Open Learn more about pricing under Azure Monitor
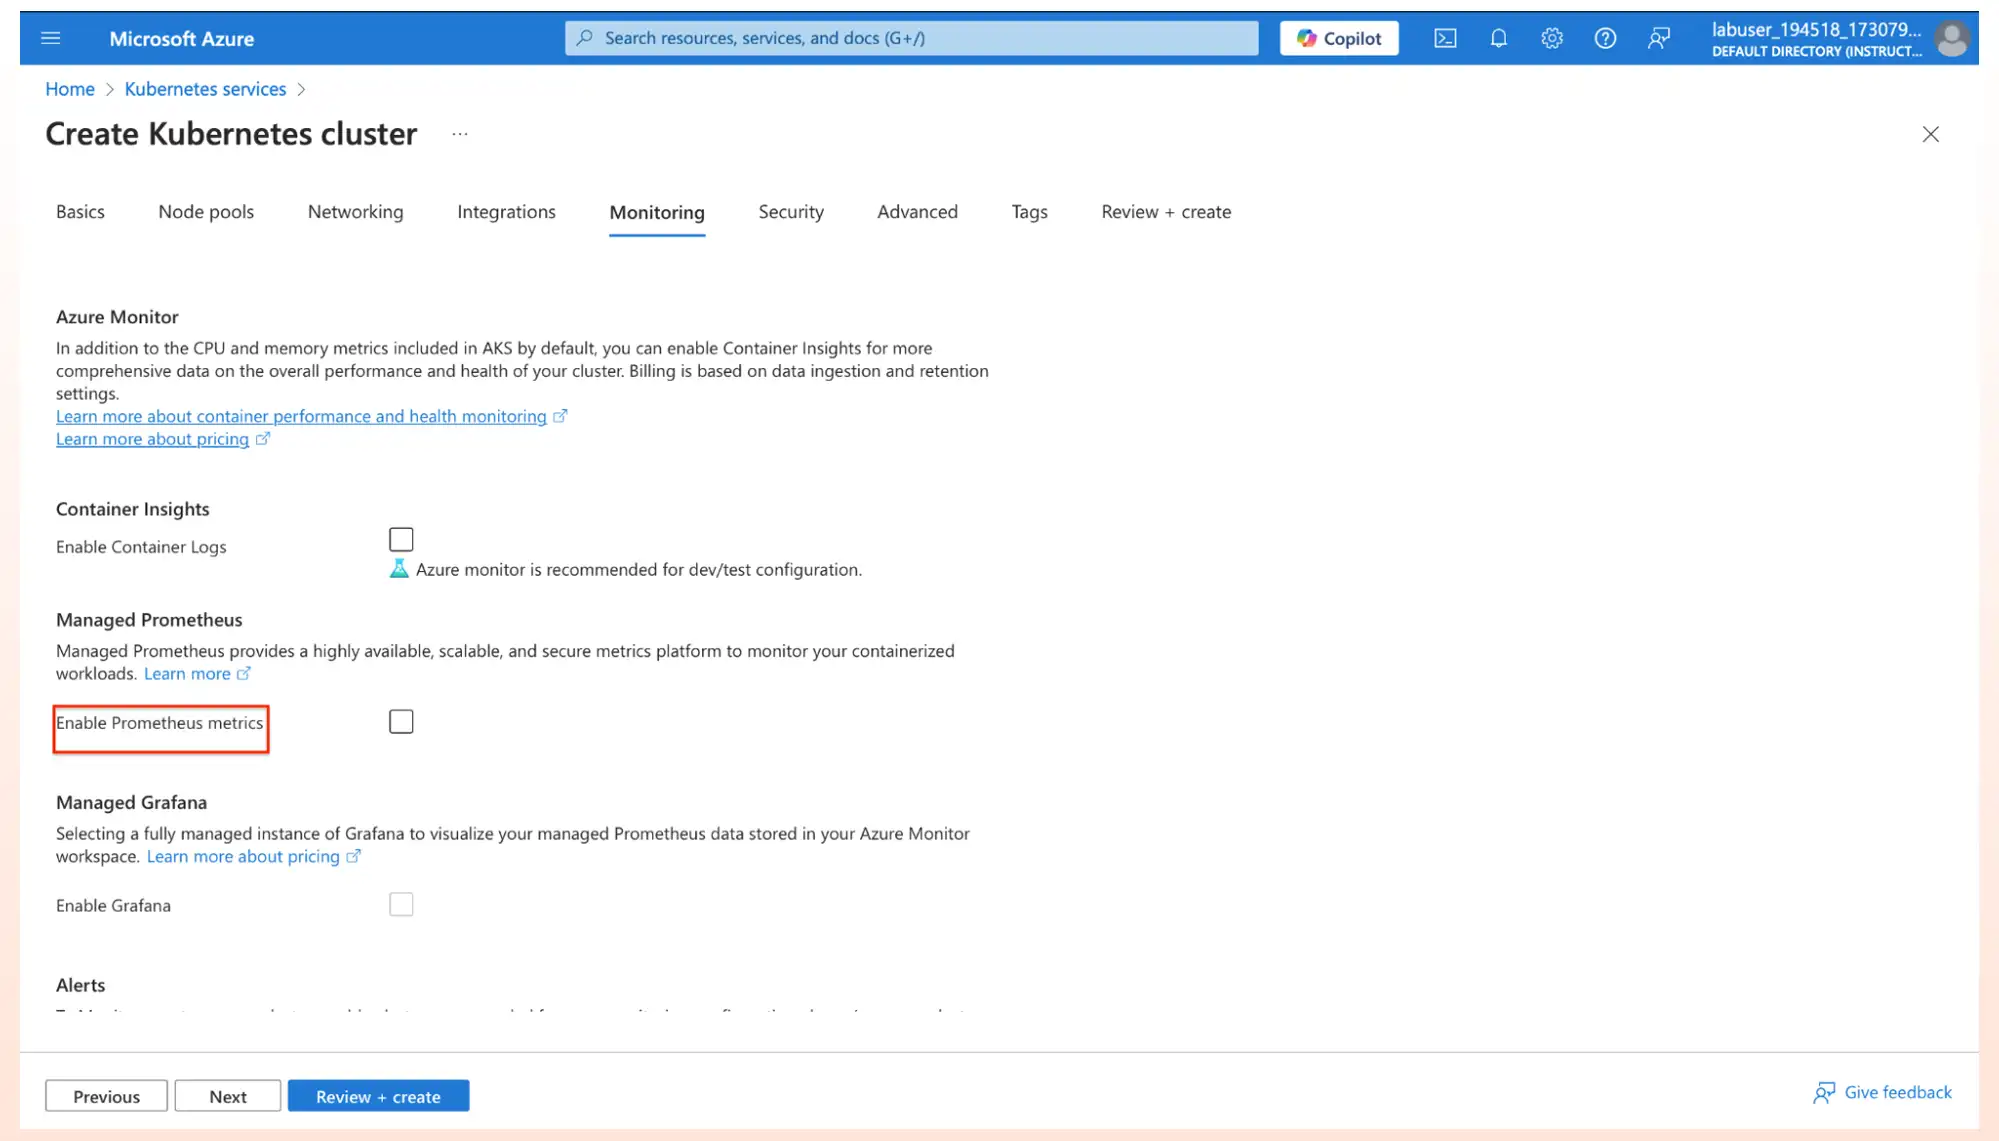Viewport: 1999px width, 1141px height. point(152,439)
